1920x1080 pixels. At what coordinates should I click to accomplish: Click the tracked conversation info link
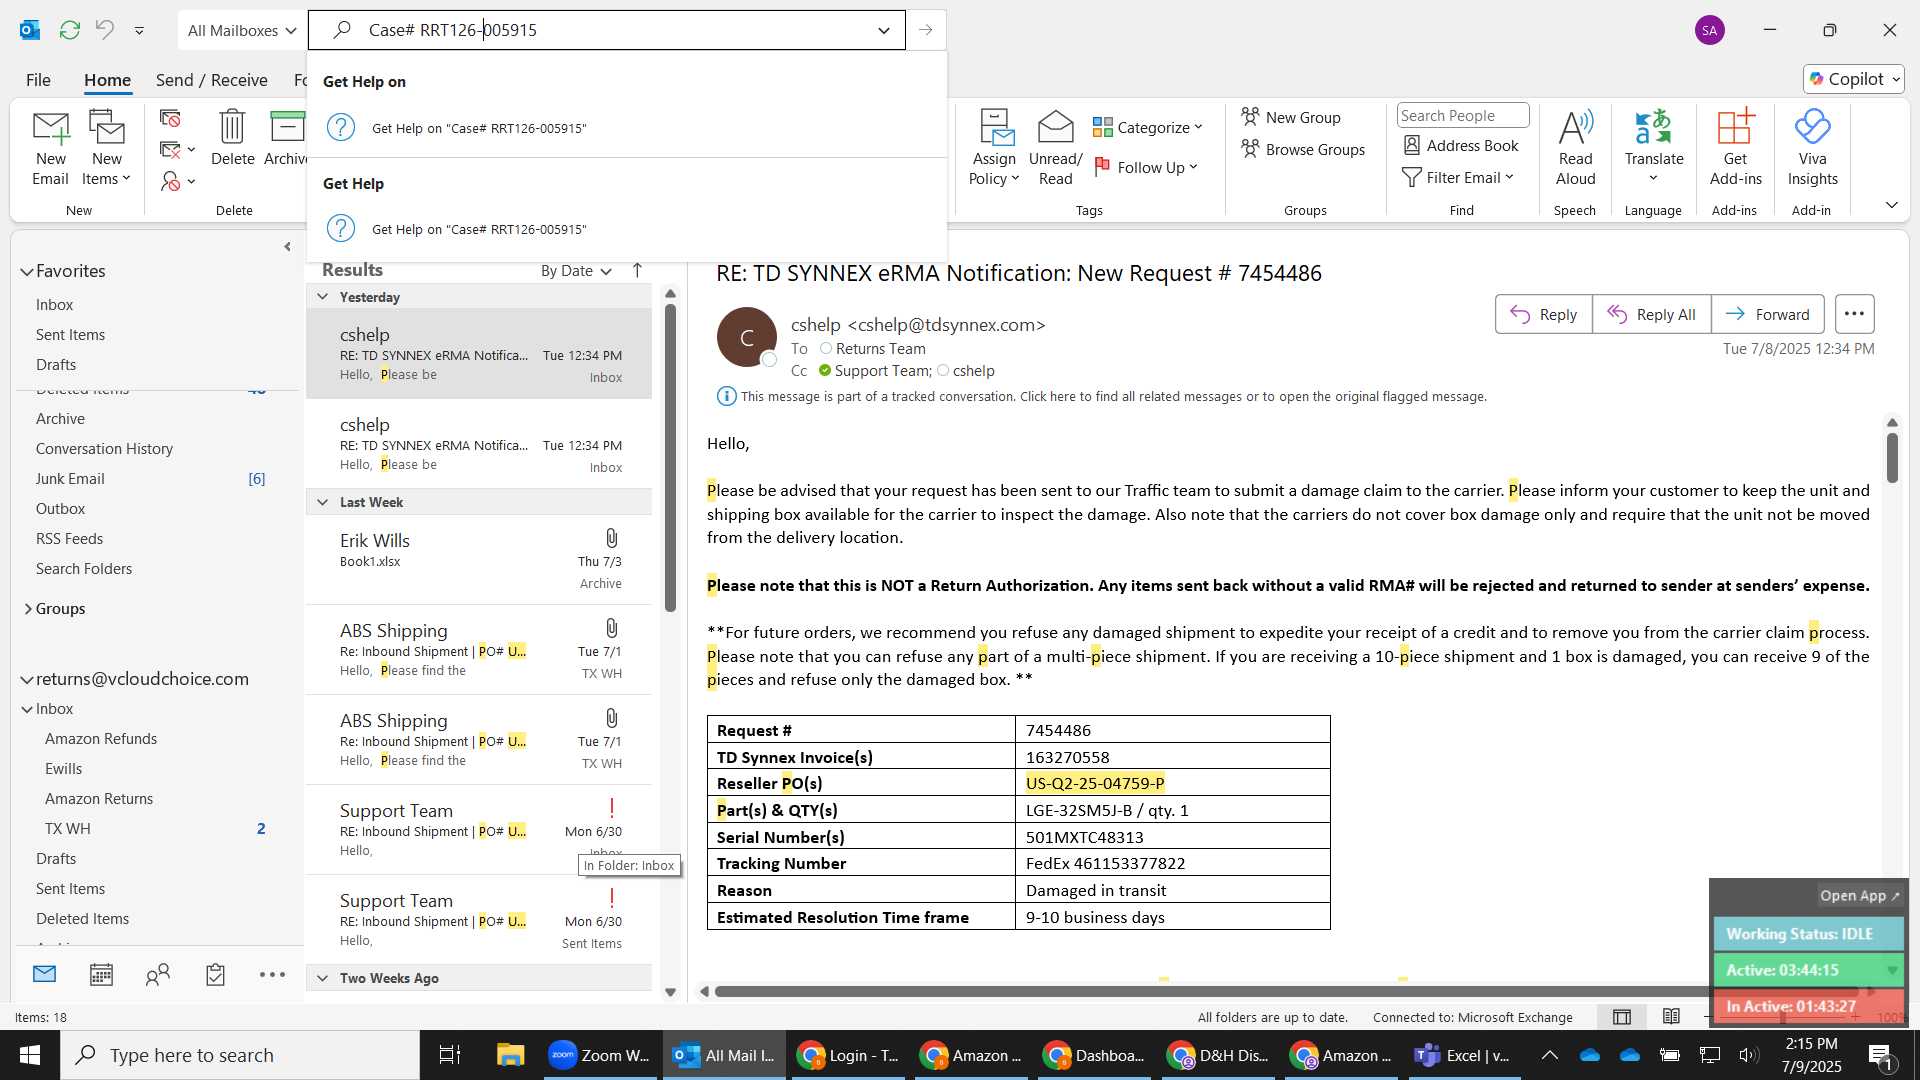tap(1113, 396)
